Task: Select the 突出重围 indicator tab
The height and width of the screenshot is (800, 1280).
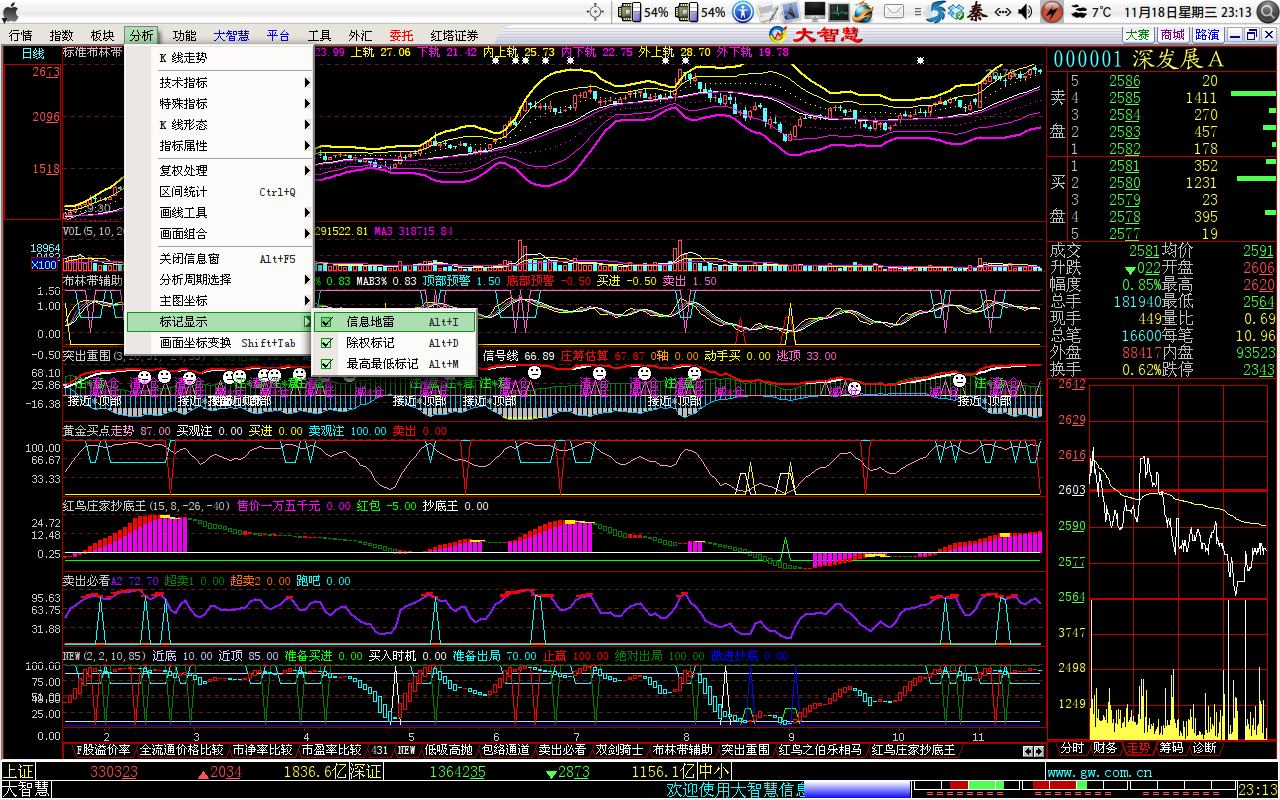Action: (746, 750)
